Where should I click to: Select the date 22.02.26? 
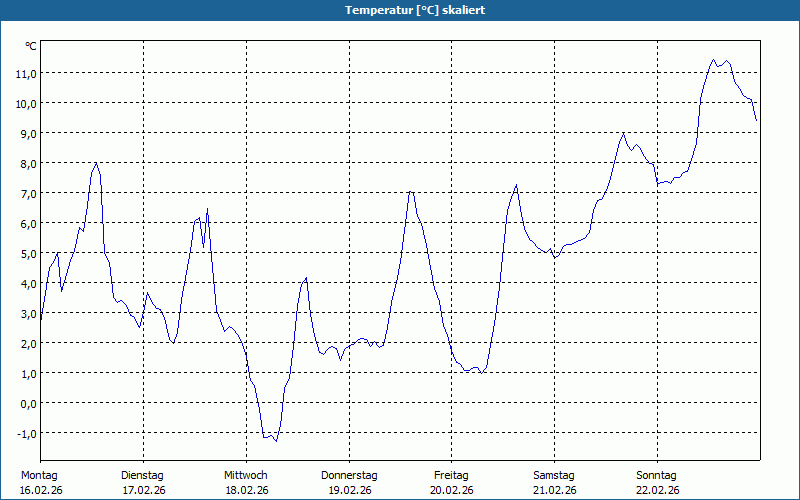pos(658,491)
